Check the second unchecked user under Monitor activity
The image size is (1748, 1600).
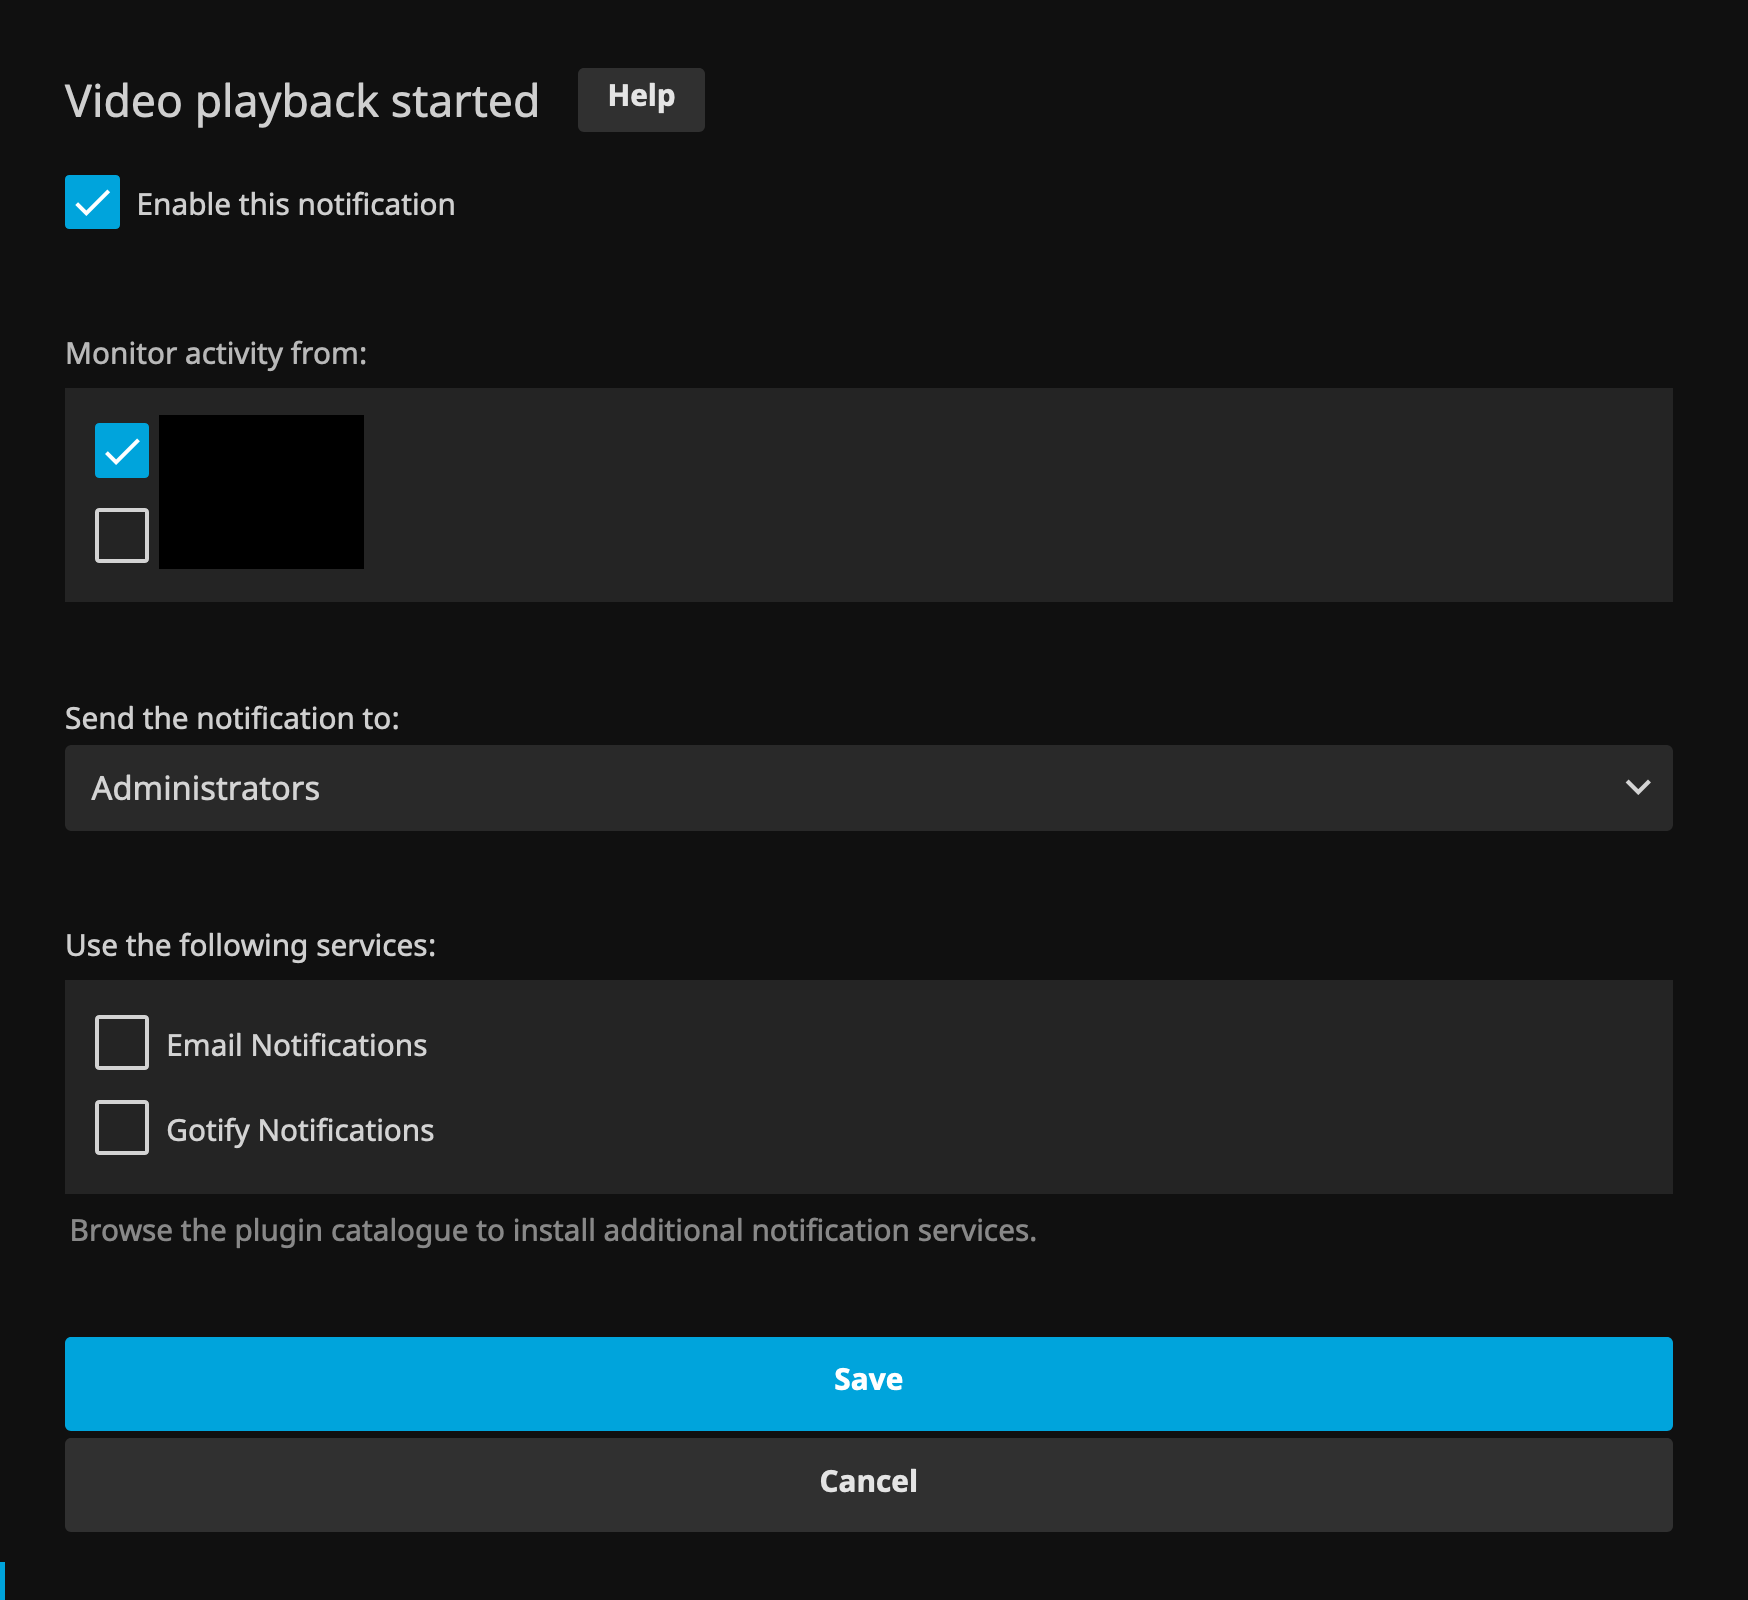point(122,535)
